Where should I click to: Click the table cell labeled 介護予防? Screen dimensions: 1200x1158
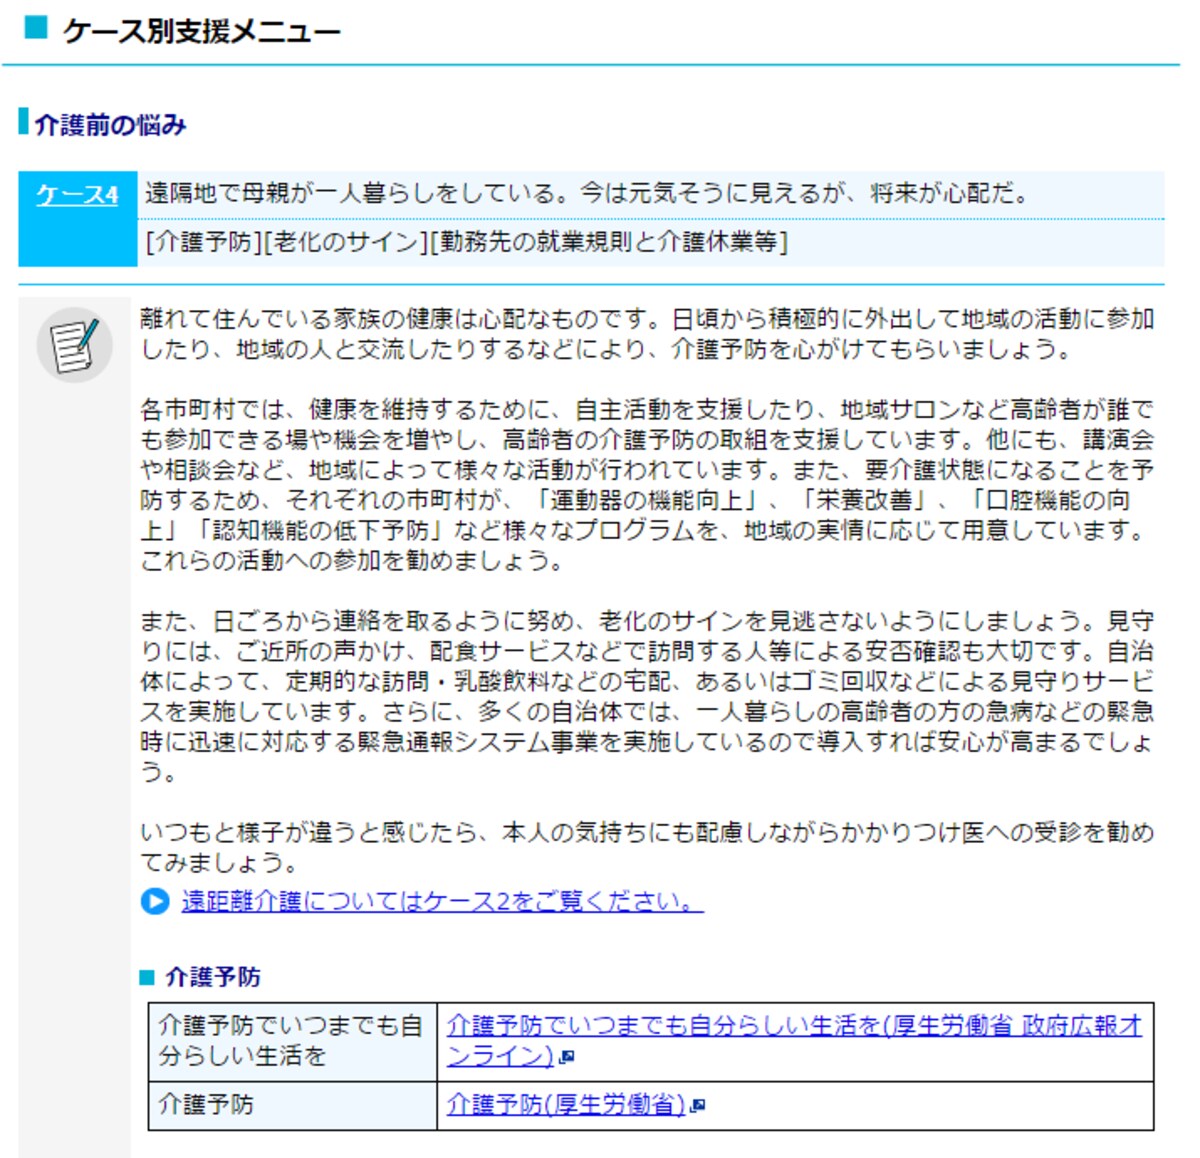coord(293,1105)
